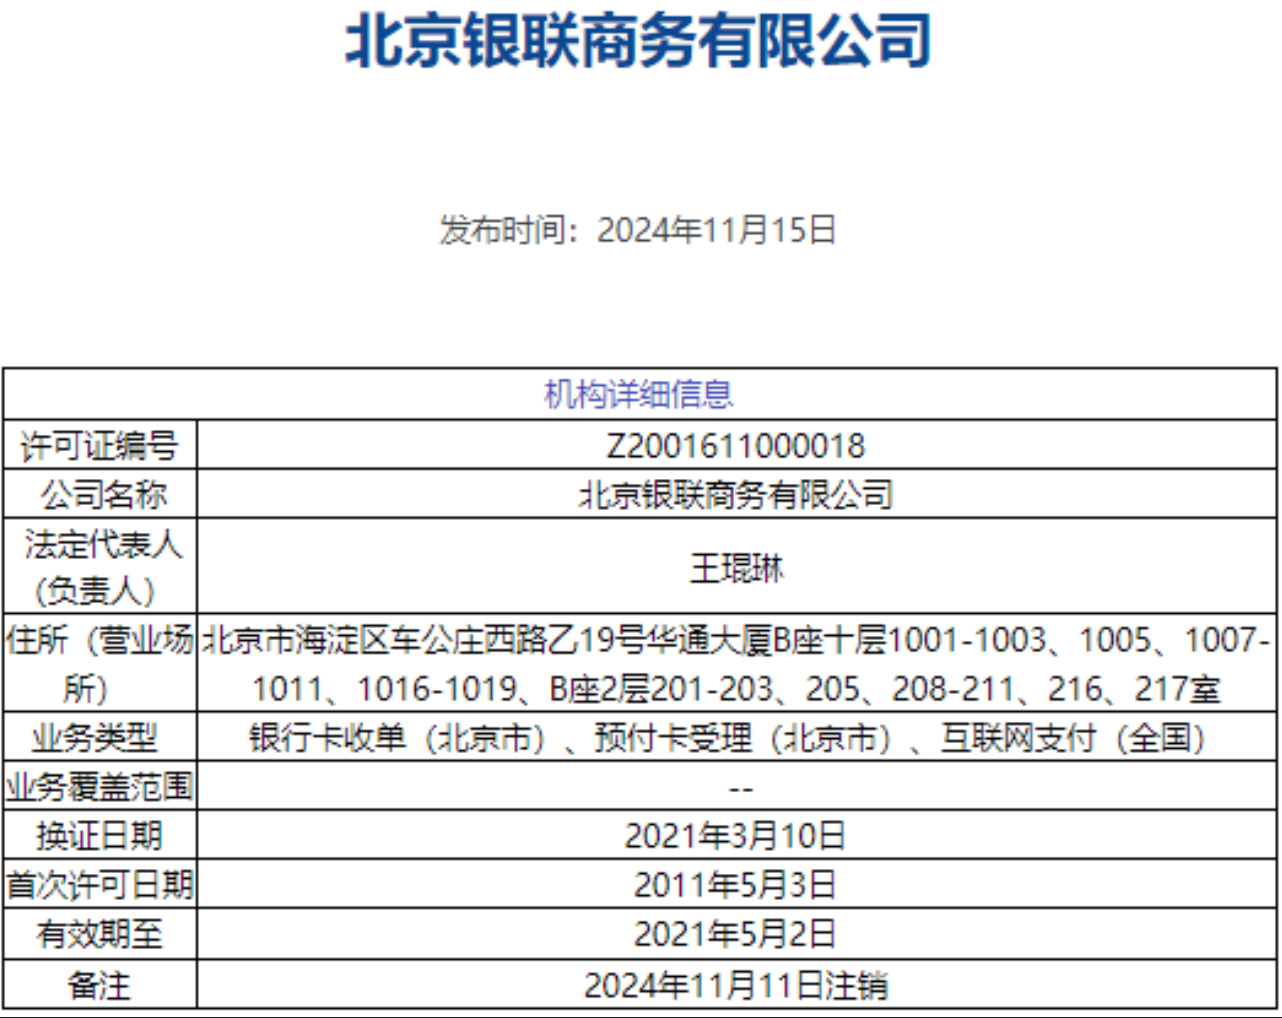Click the 许可证编号 label cell
The width and height of the screenshot is (1282, 1018).
(x=99, y=445)
